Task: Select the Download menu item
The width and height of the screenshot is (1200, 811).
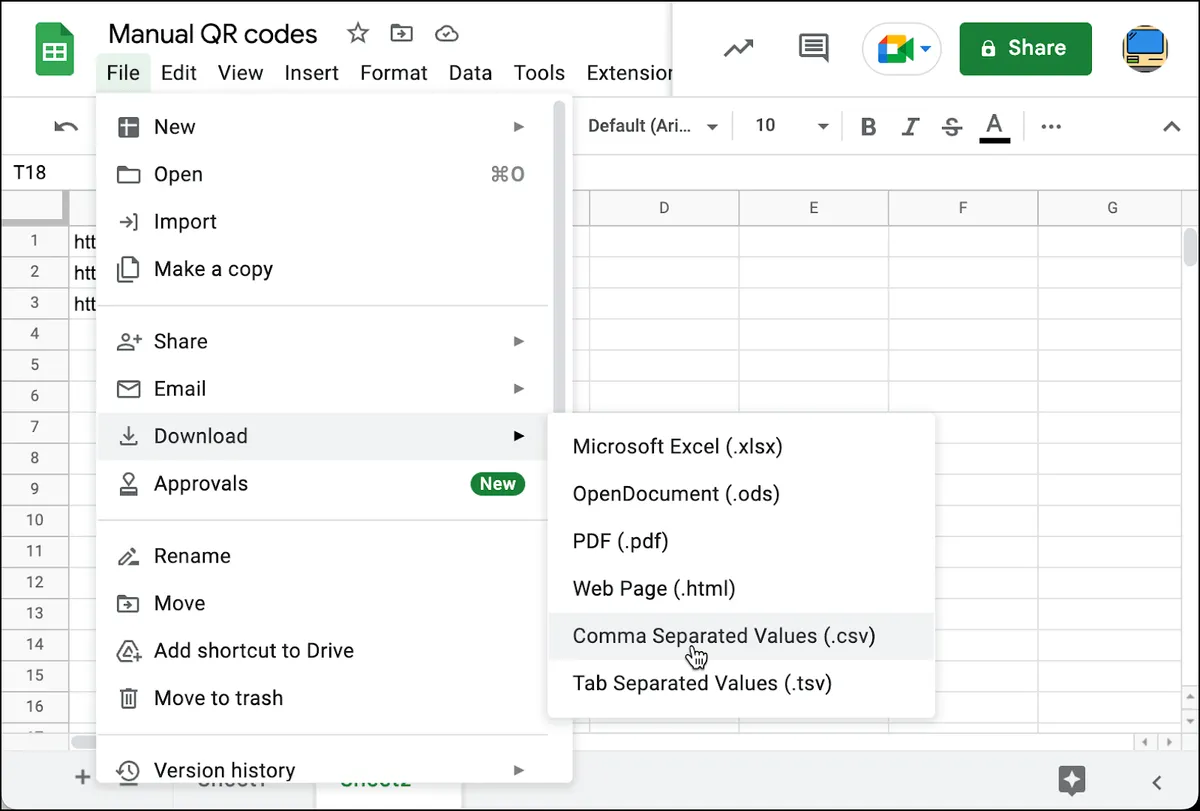Action: coord(322,436)
